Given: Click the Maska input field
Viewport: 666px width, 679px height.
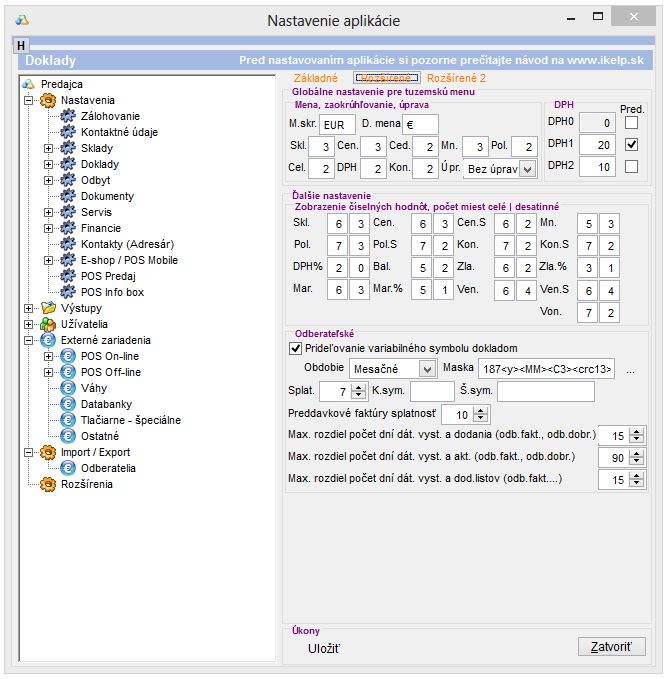Looking at the screenshot, I should (x=532, y=369).
